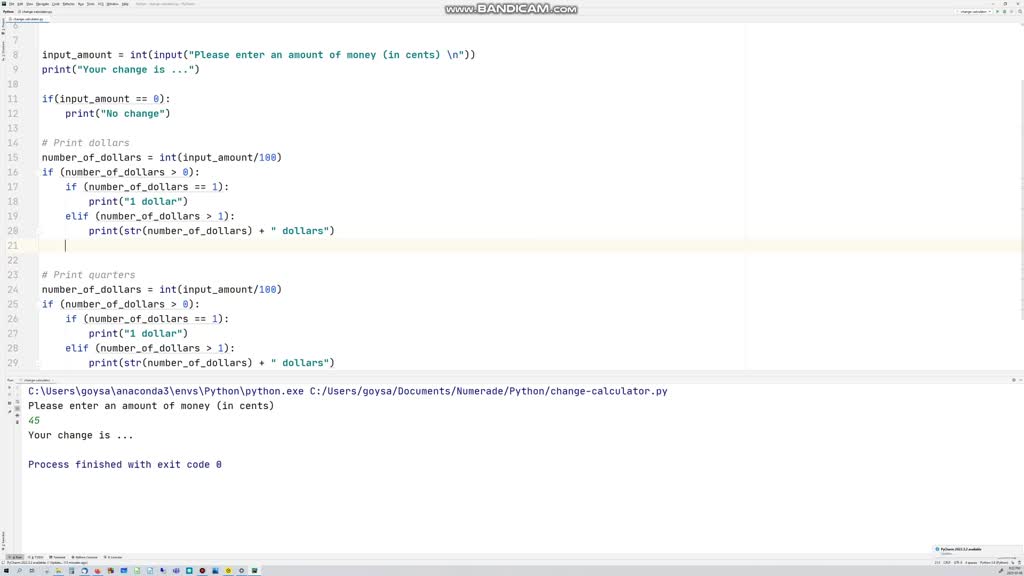Open Task View from the taskbar

[x=31, y=571]
